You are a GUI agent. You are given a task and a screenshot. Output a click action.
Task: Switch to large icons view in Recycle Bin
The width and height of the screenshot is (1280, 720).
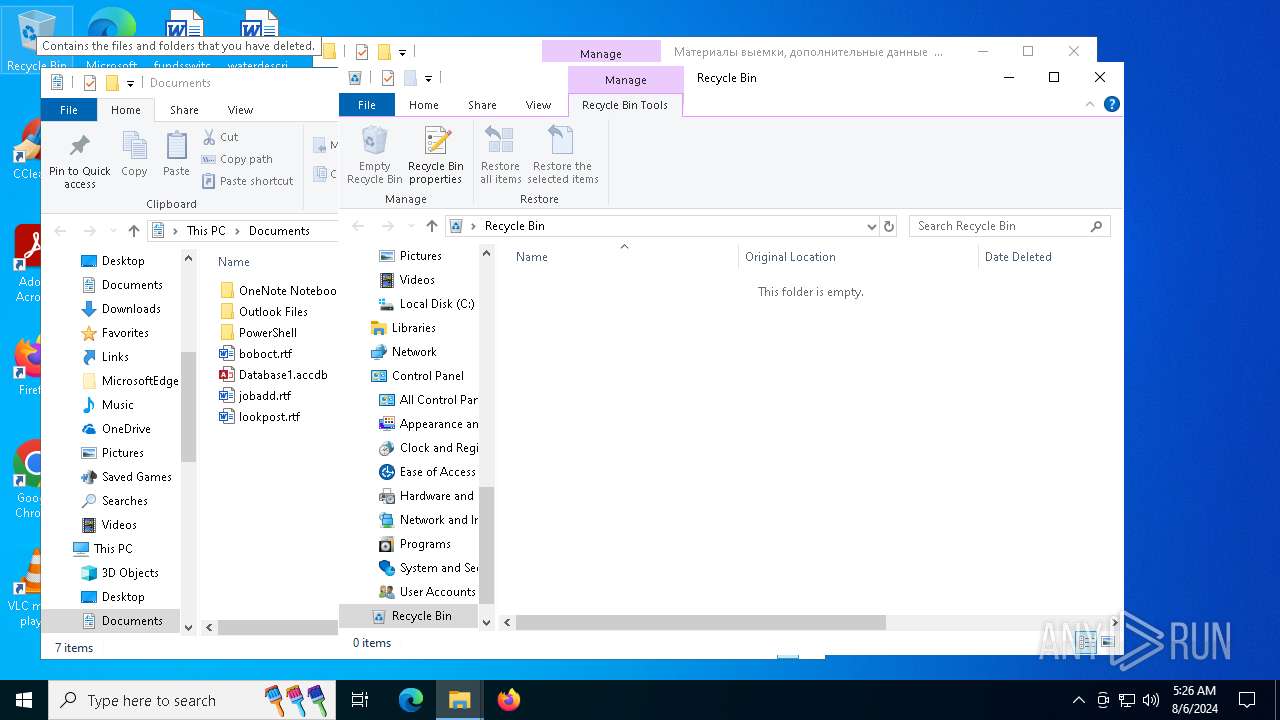pos(1107,642)
